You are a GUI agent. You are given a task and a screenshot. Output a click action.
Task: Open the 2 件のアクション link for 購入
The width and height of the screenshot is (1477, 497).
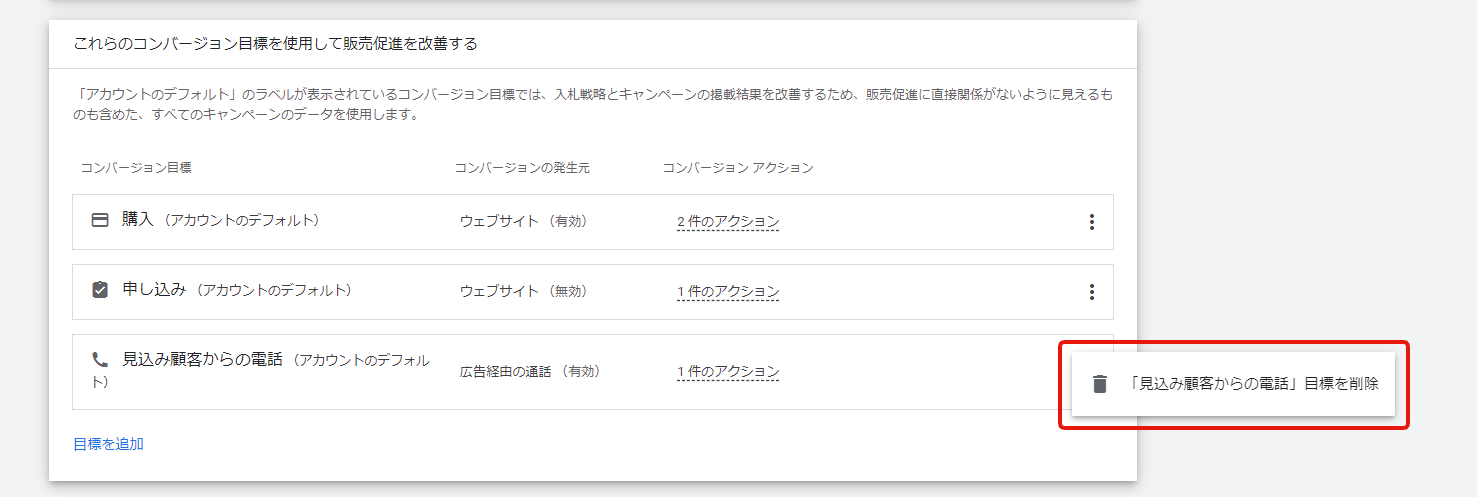[x=727, y=222]
